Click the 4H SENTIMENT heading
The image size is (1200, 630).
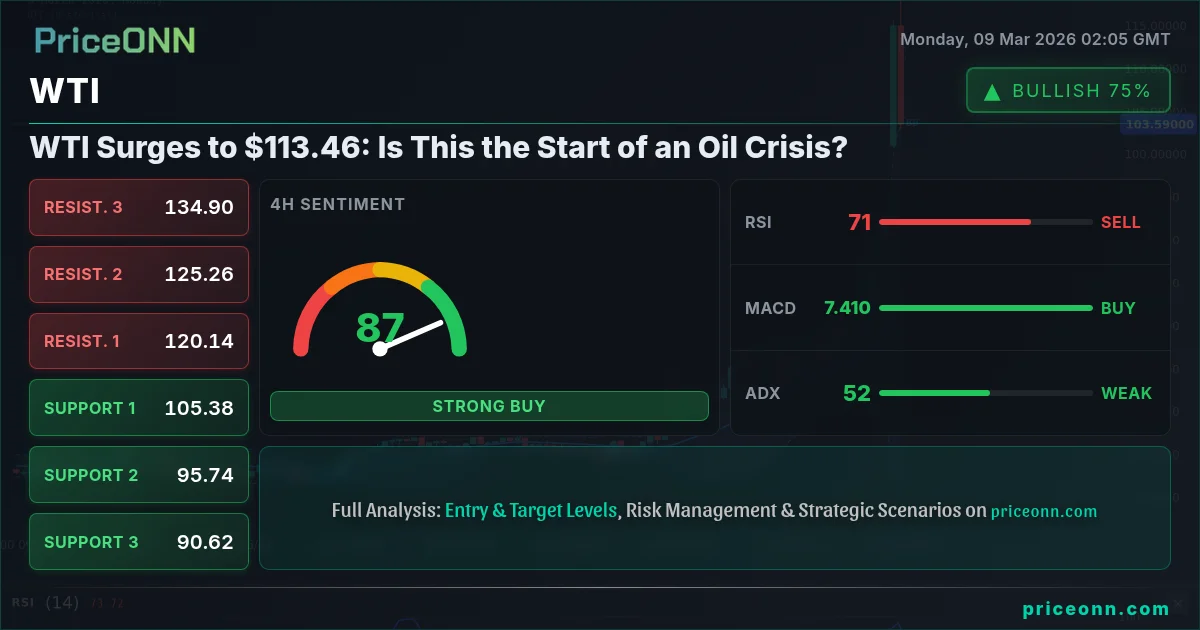tap(338, 204)
